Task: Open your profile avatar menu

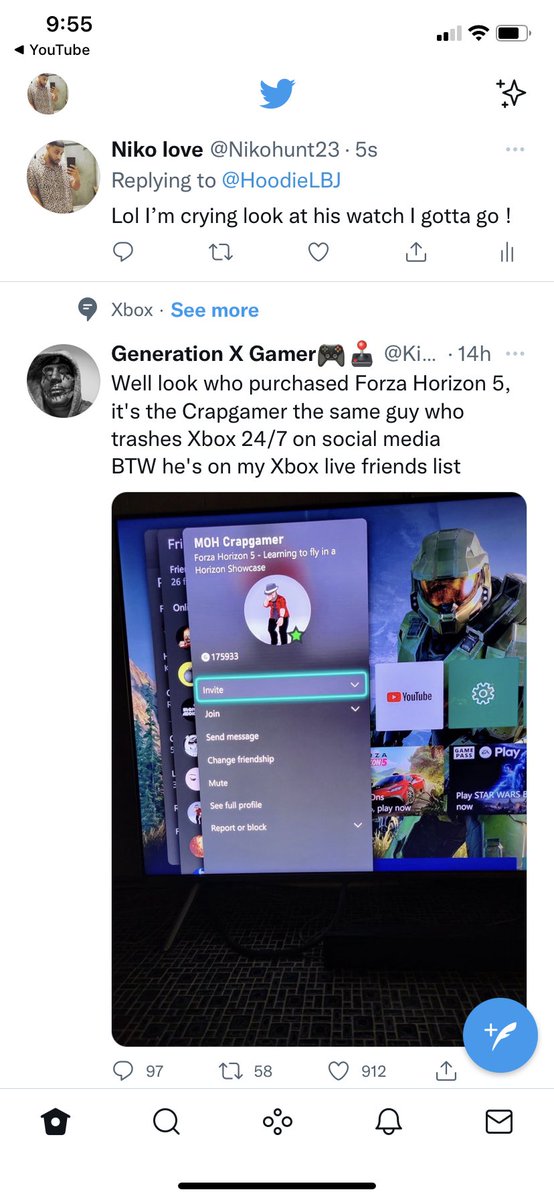Action: (47, 94)
